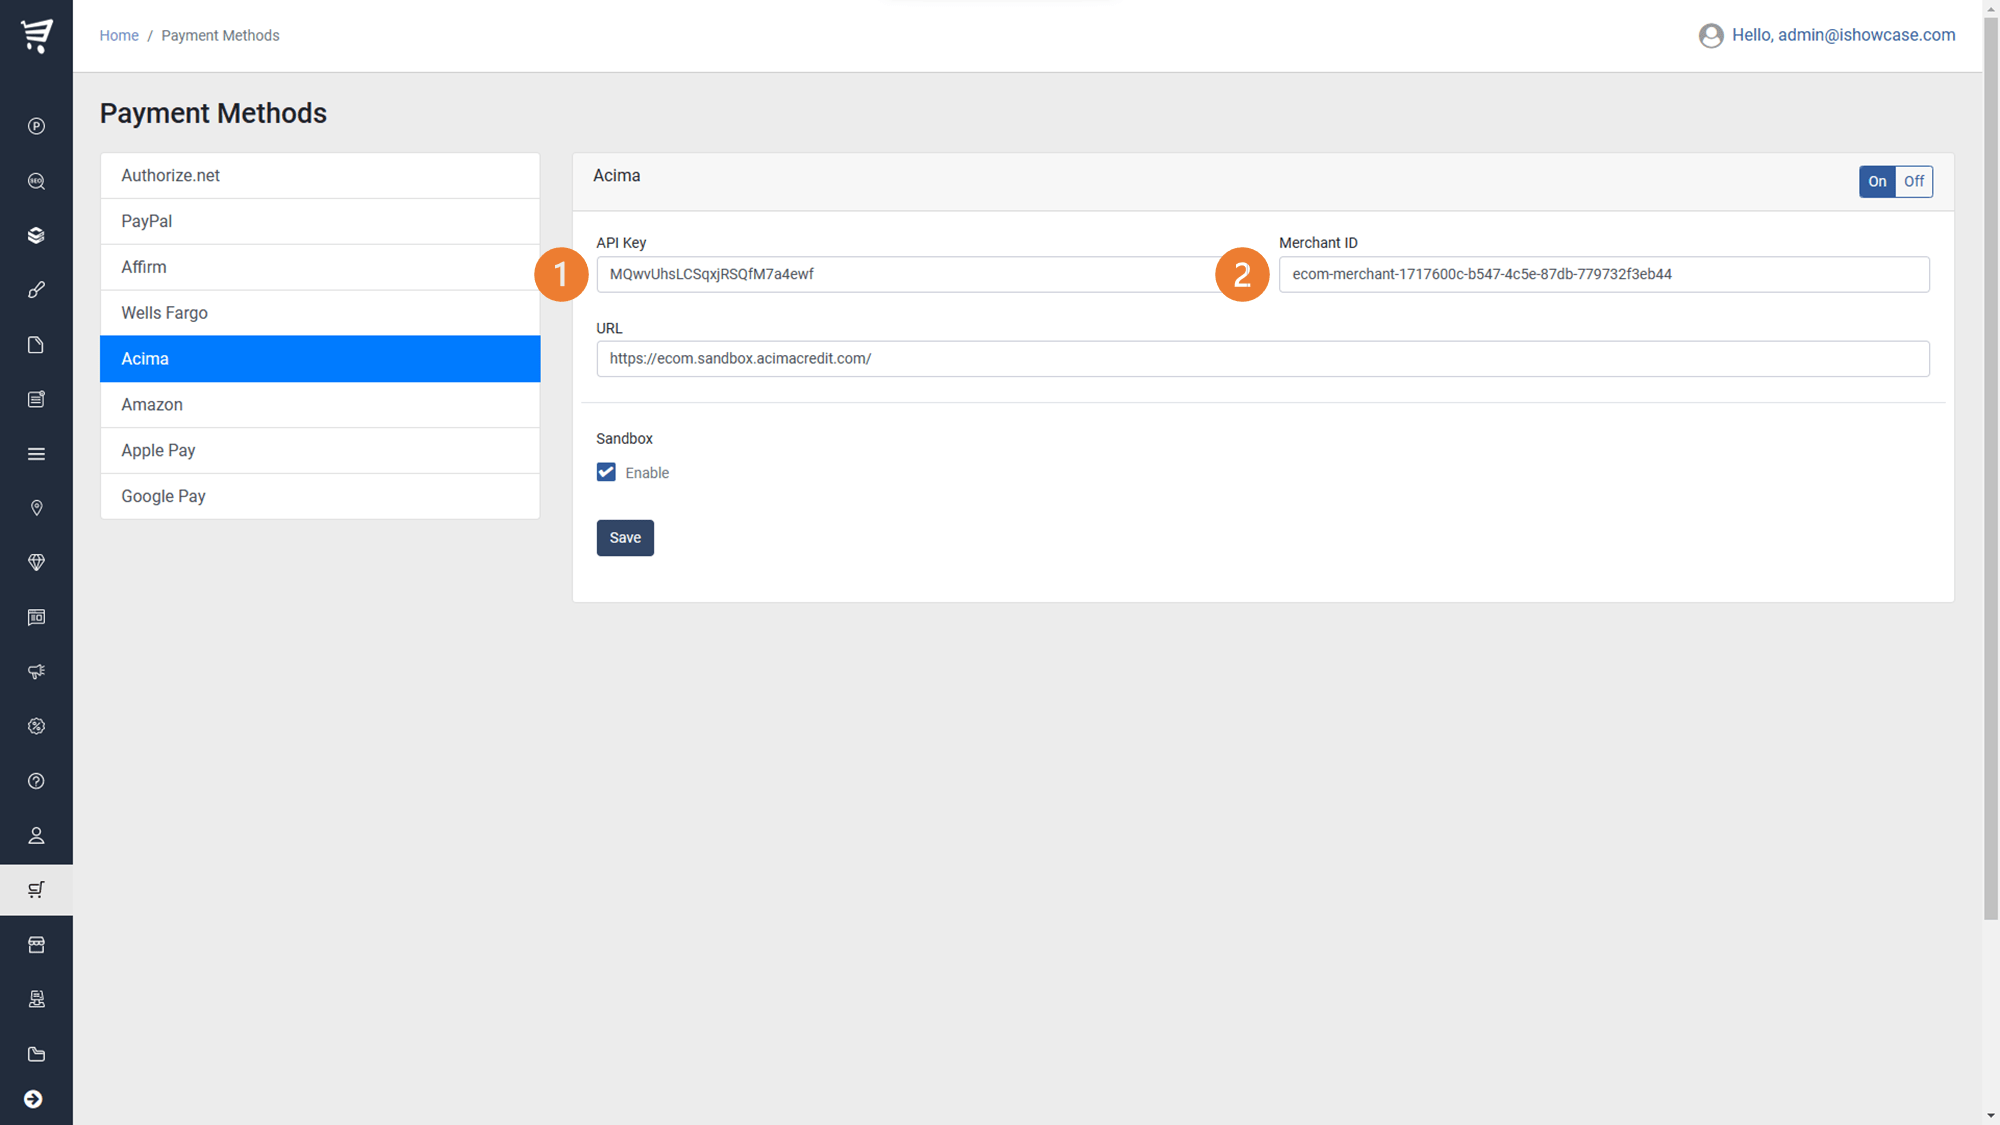Open the map pin locations icon
Viewport: 2000px width, 1125px height.
36,508
